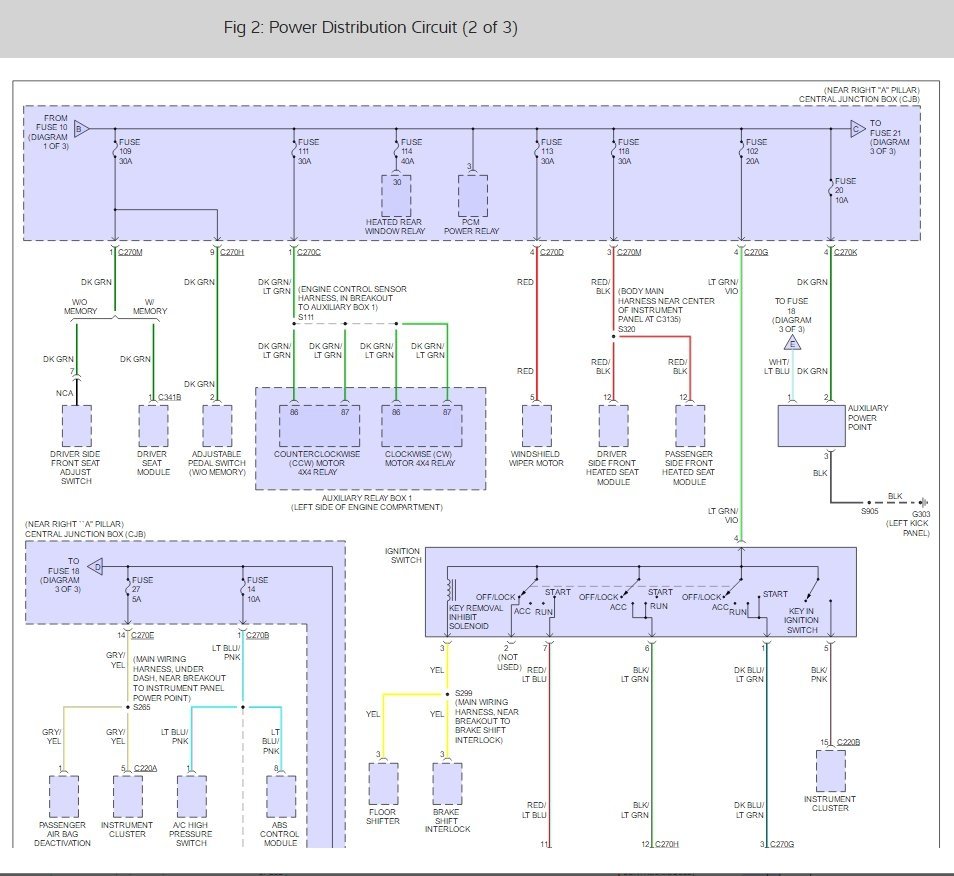Click the B arrow marker from Fuse 10

(82, 129)
